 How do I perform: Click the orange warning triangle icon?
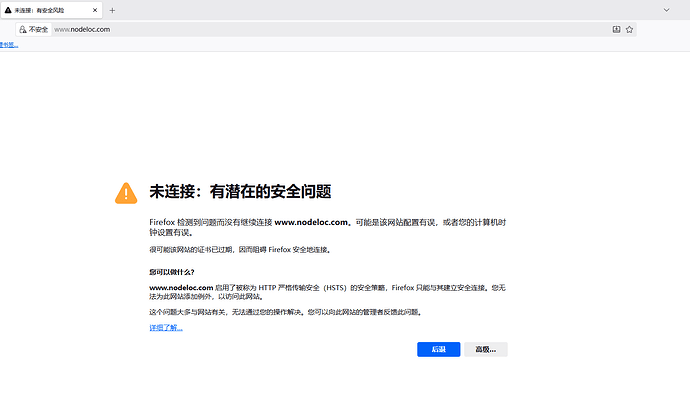click(x=126, y=193)
